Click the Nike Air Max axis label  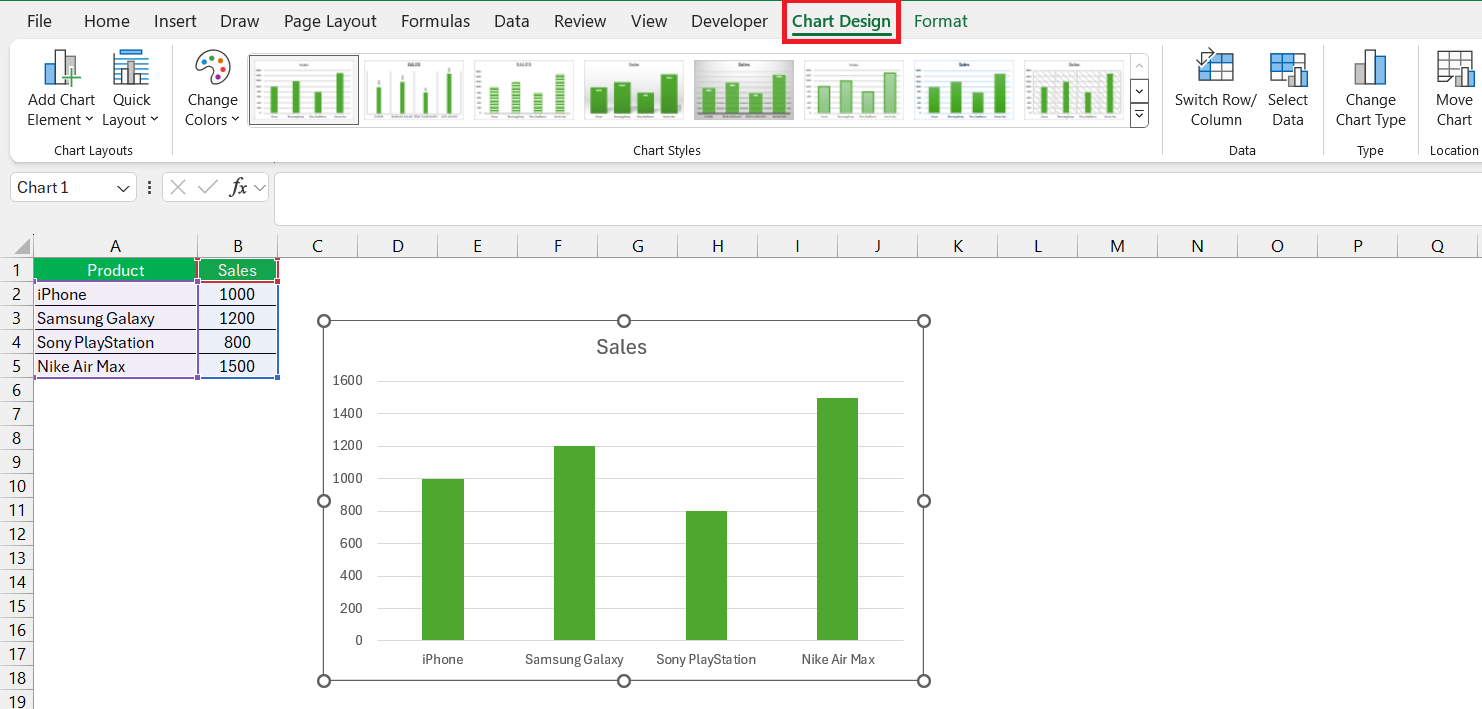point(838,659)
